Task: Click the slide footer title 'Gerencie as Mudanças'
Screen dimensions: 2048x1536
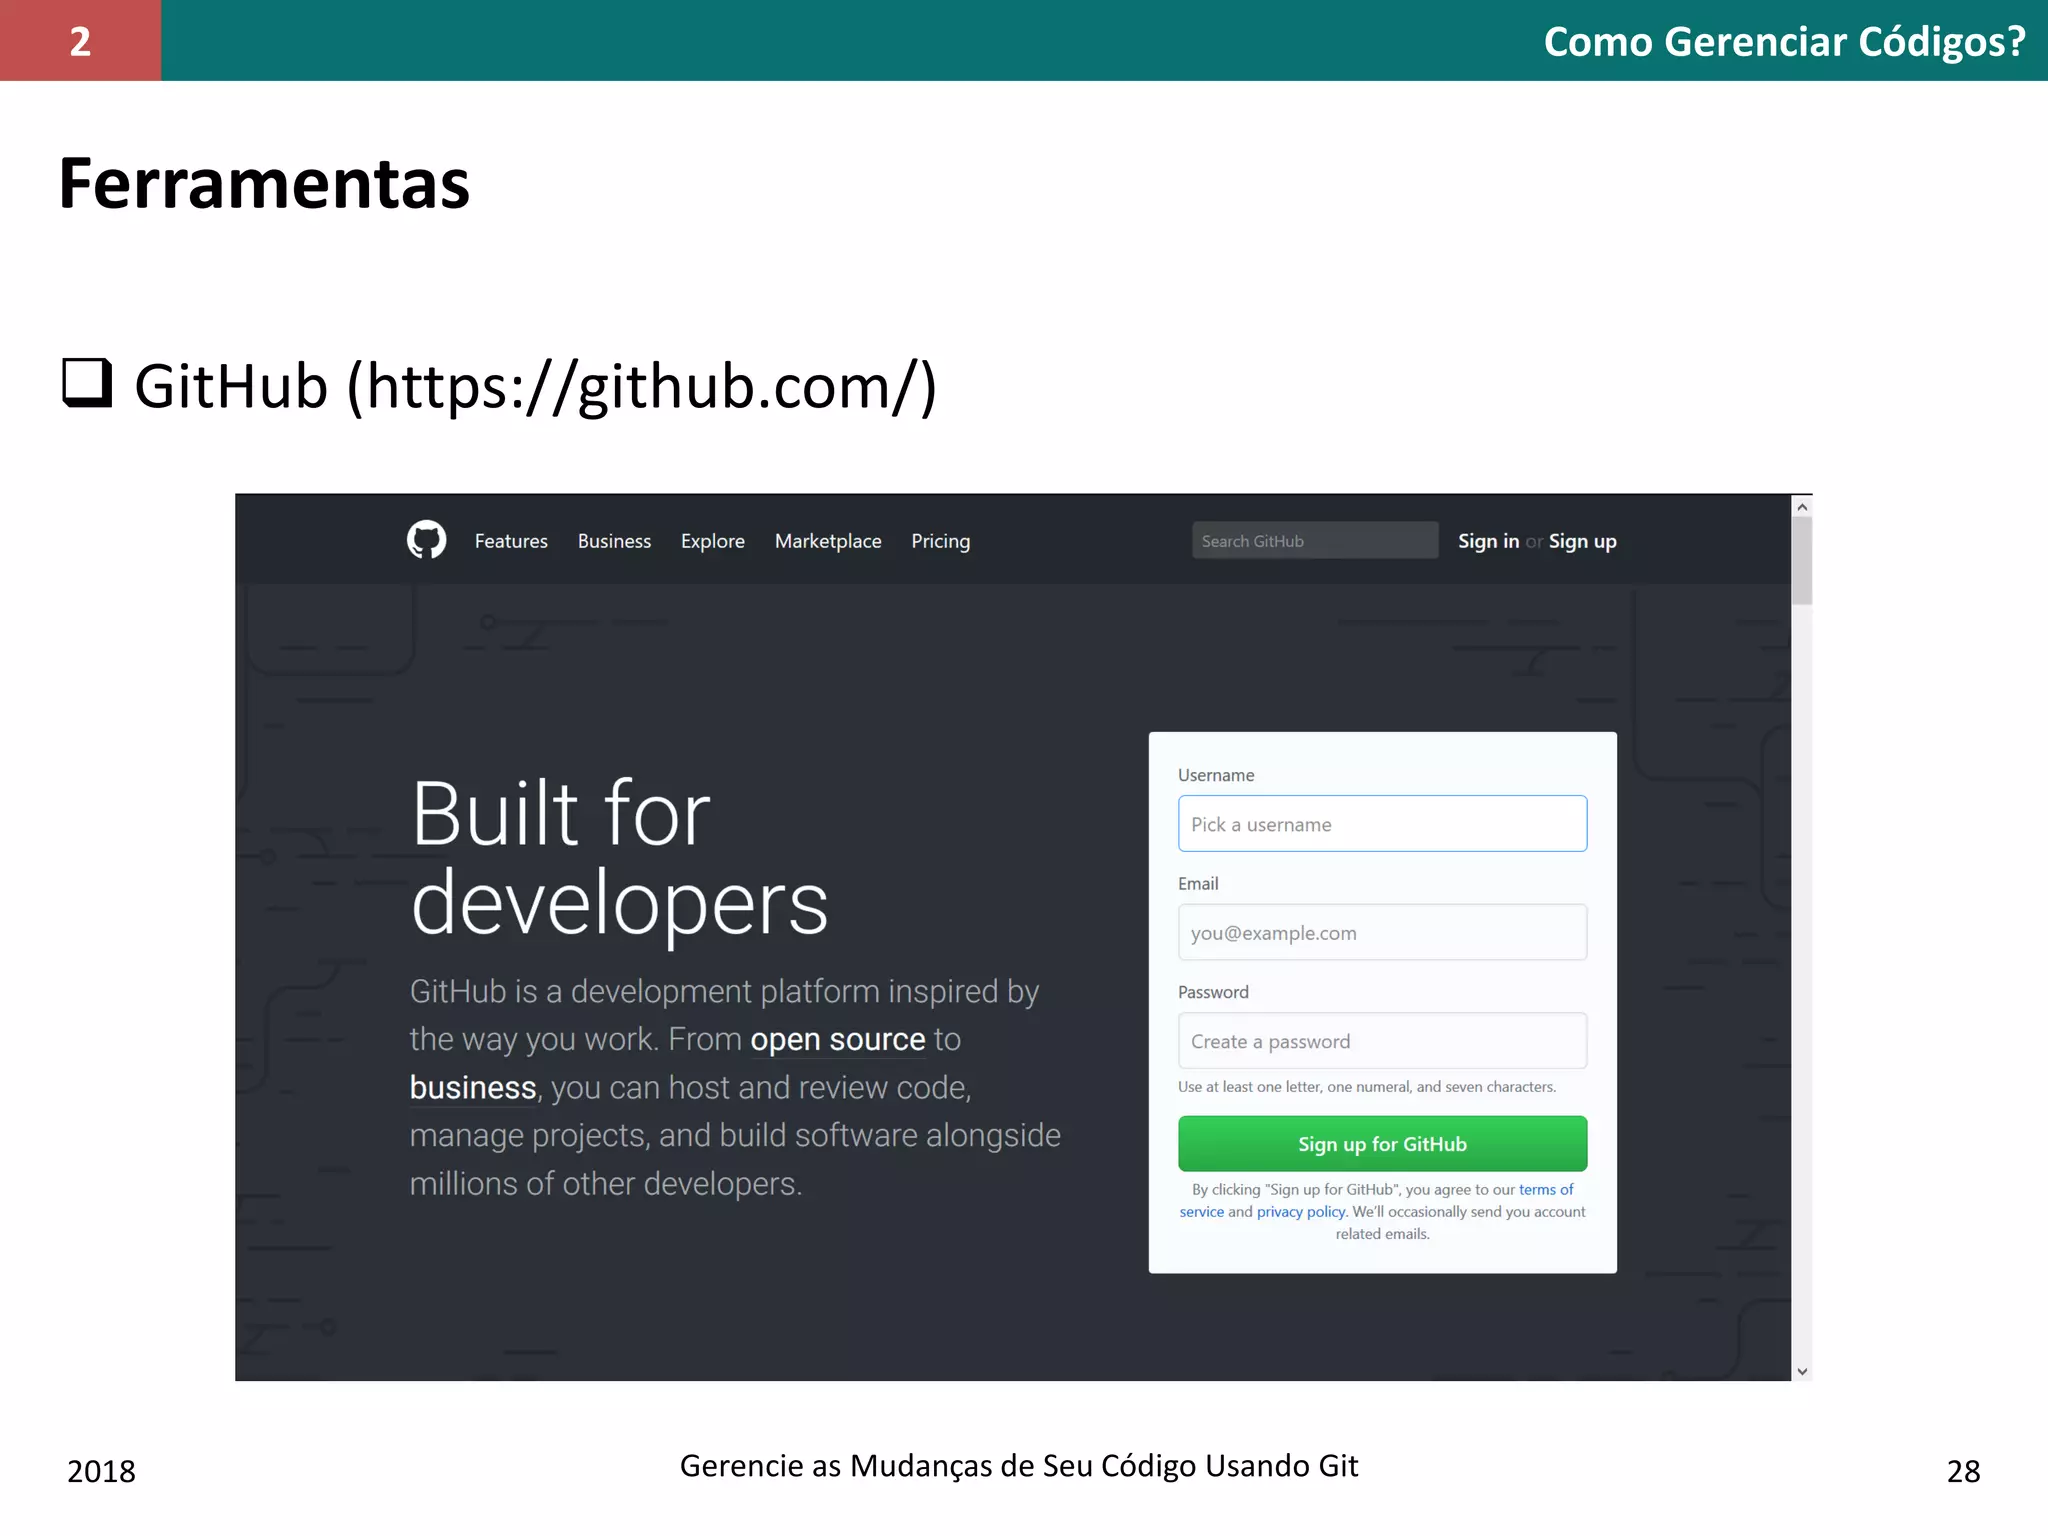Action: [1019, 1466]
